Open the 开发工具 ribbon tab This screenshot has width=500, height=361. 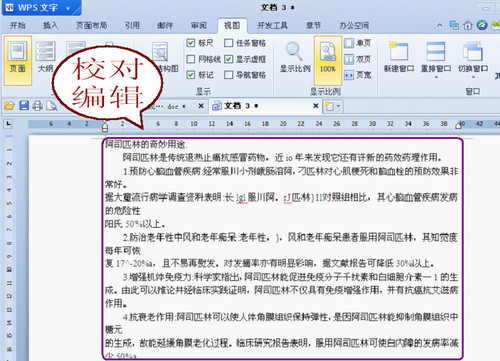click(x=272, y=25)
